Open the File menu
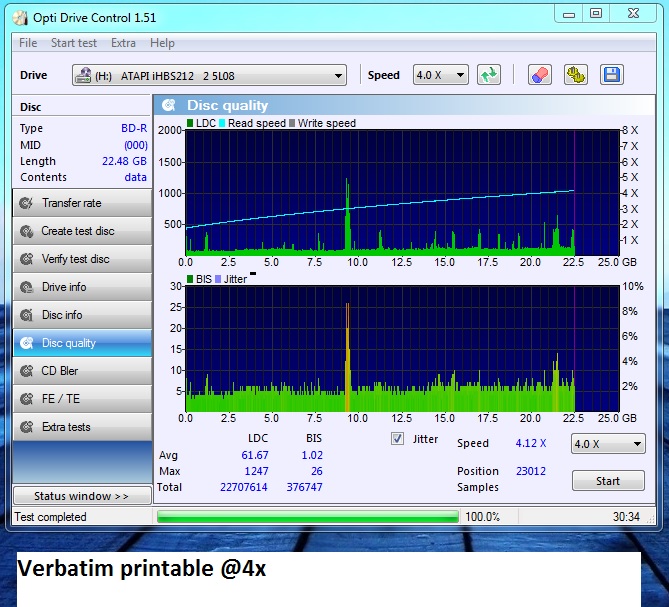Viewport: 669px width, 607px height. tap(28, 43)
